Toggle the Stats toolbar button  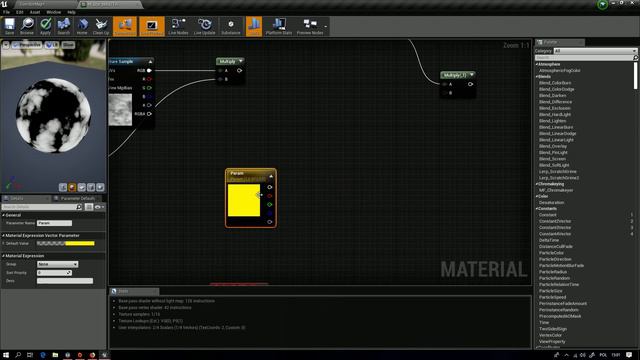(x=254, y=27)
